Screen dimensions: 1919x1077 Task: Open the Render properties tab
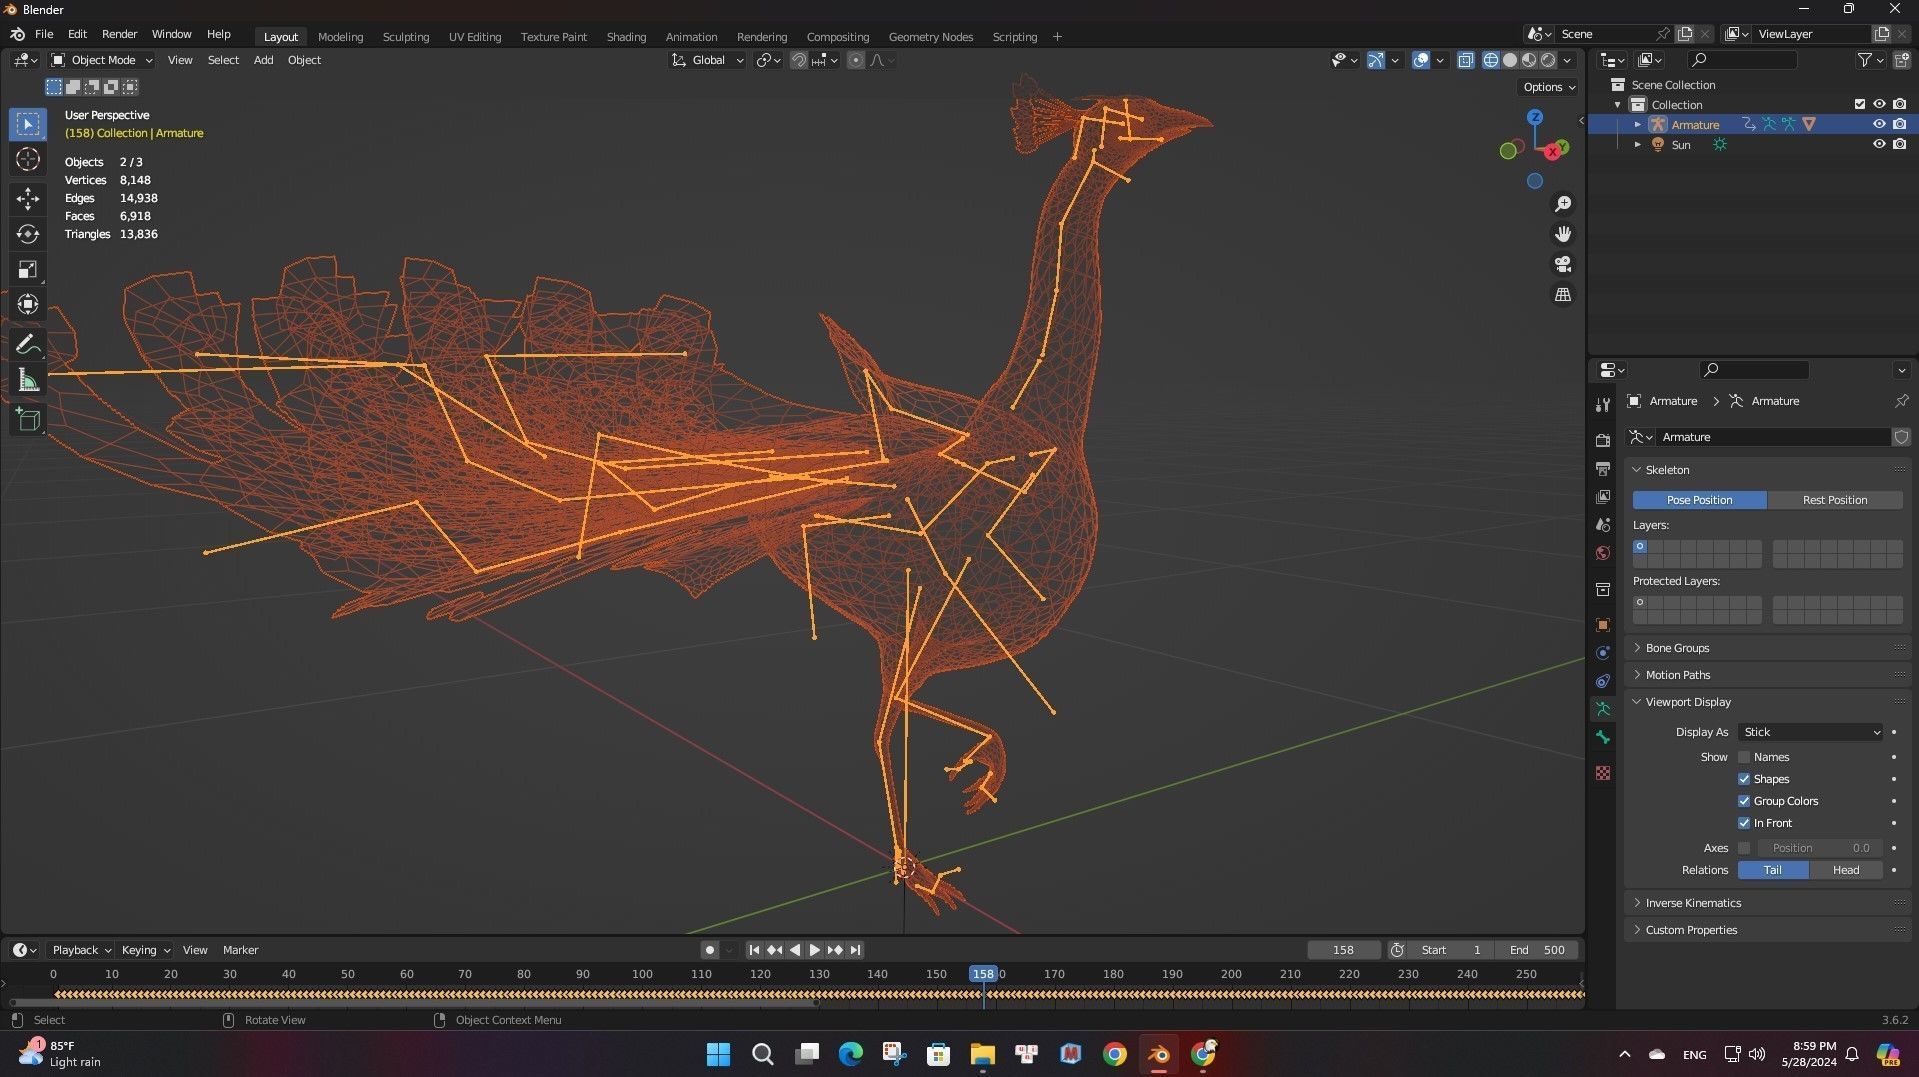coord(1603,440)
